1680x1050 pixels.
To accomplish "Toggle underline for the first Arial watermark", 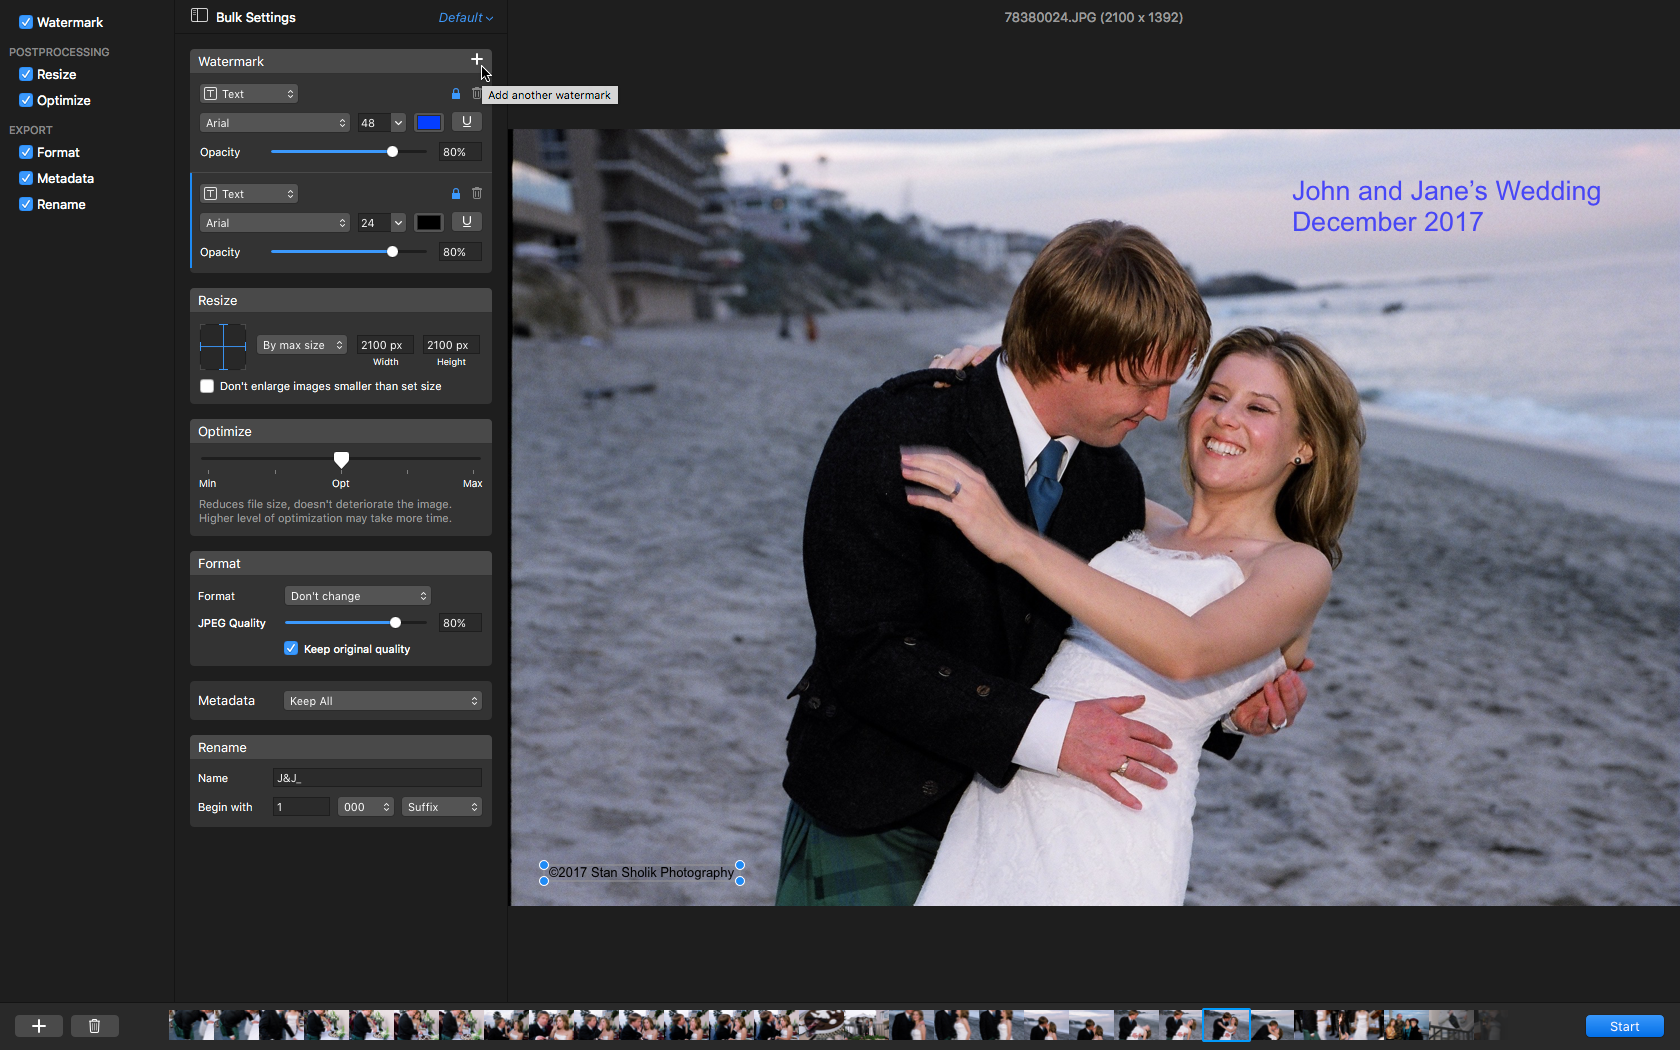I will 466,122.
